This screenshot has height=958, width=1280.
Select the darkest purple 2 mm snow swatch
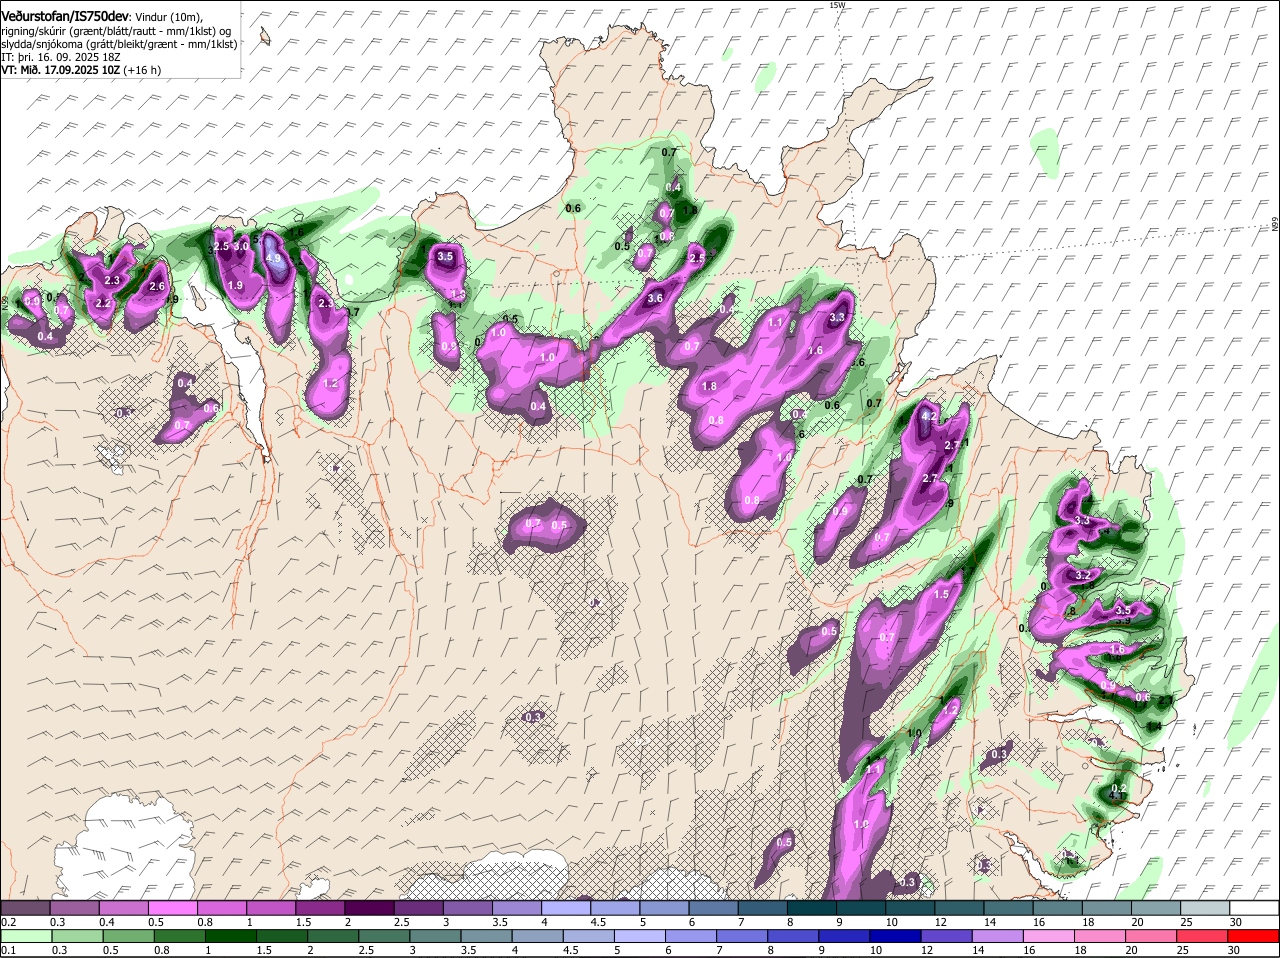point(370,907)
